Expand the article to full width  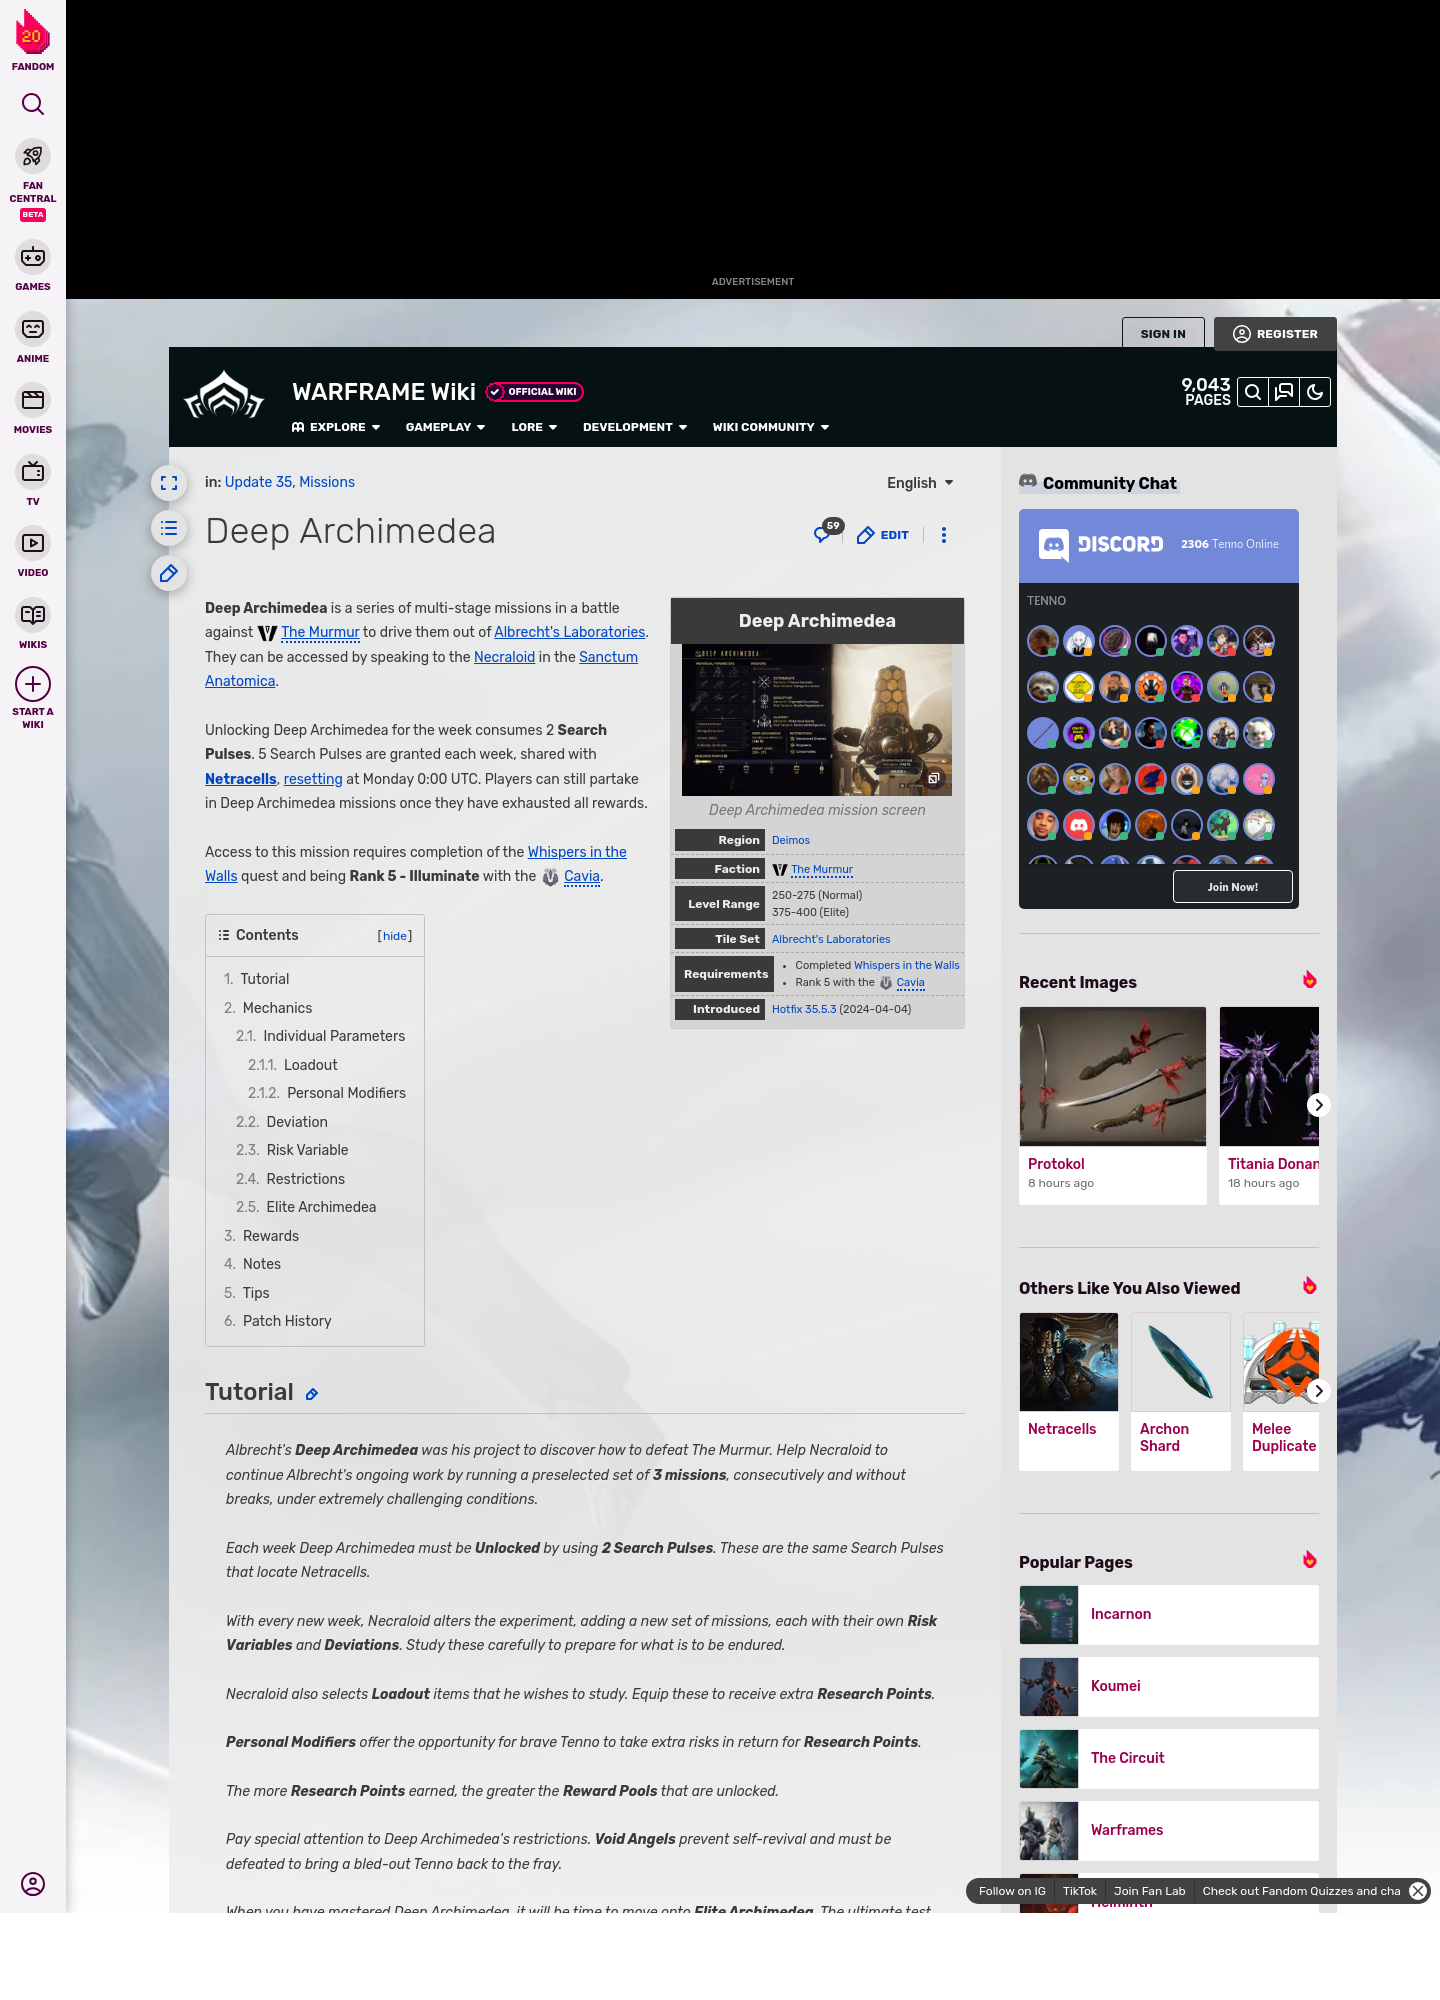169,483
